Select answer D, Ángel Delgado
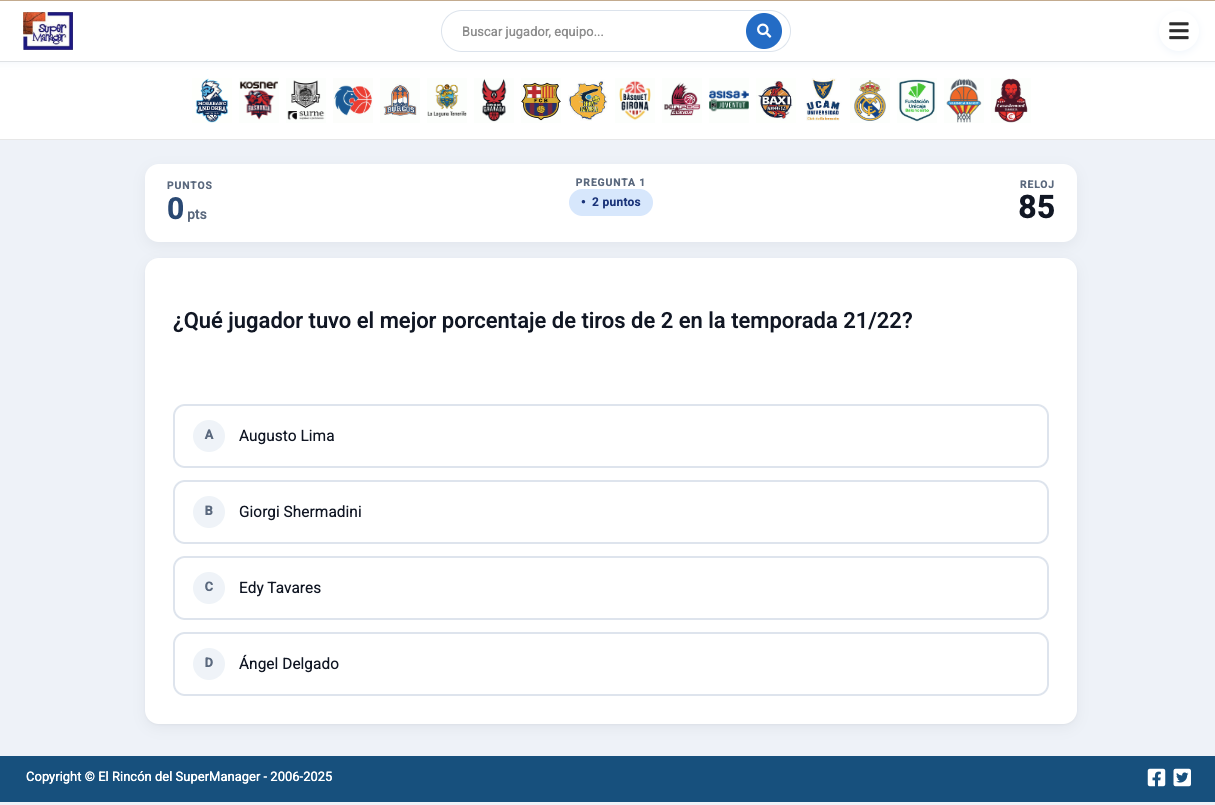 pyautogui.click(x=611, y=664)
